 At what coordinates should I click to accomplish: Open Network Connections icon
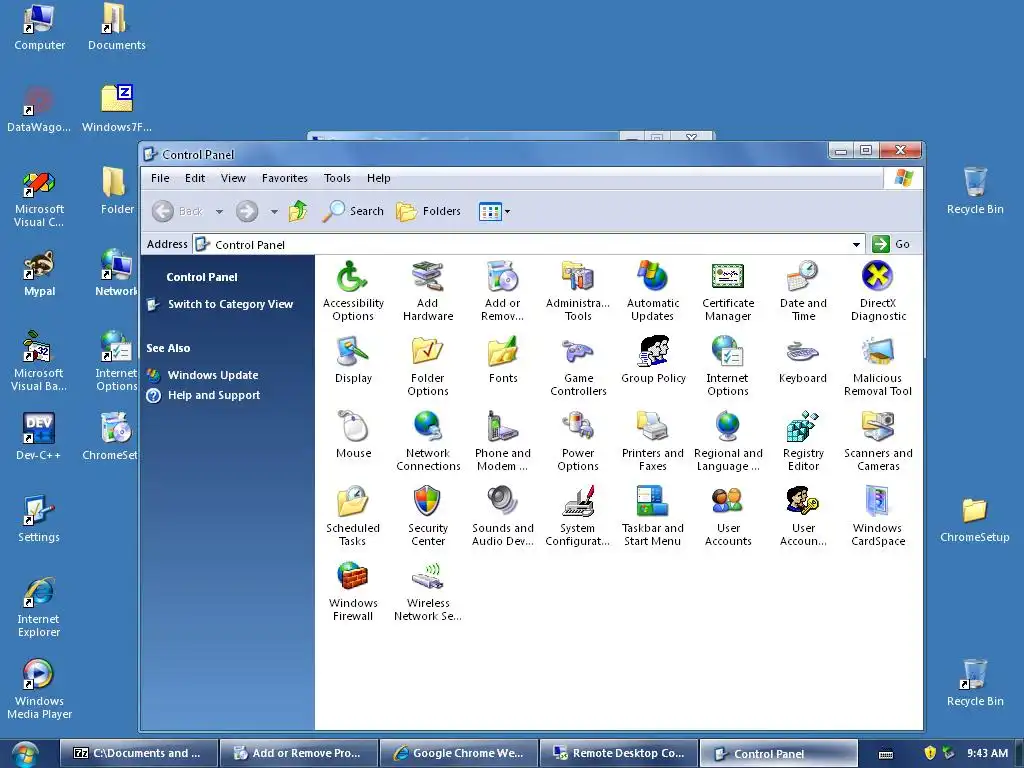[x=428, y=441]
